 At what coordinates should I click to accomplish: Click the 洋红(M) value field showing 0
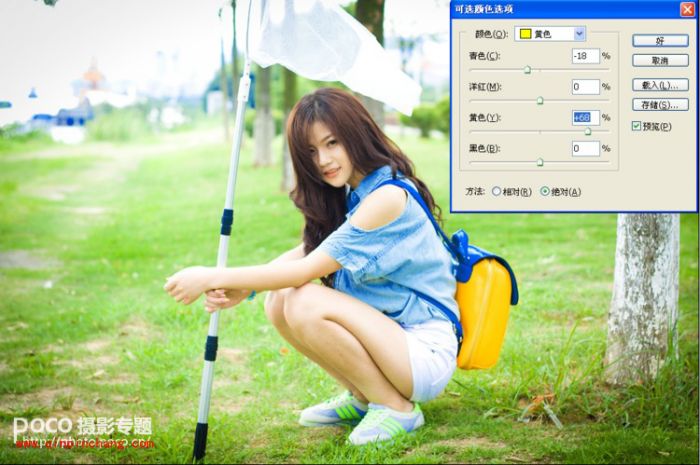coord(586,87)
